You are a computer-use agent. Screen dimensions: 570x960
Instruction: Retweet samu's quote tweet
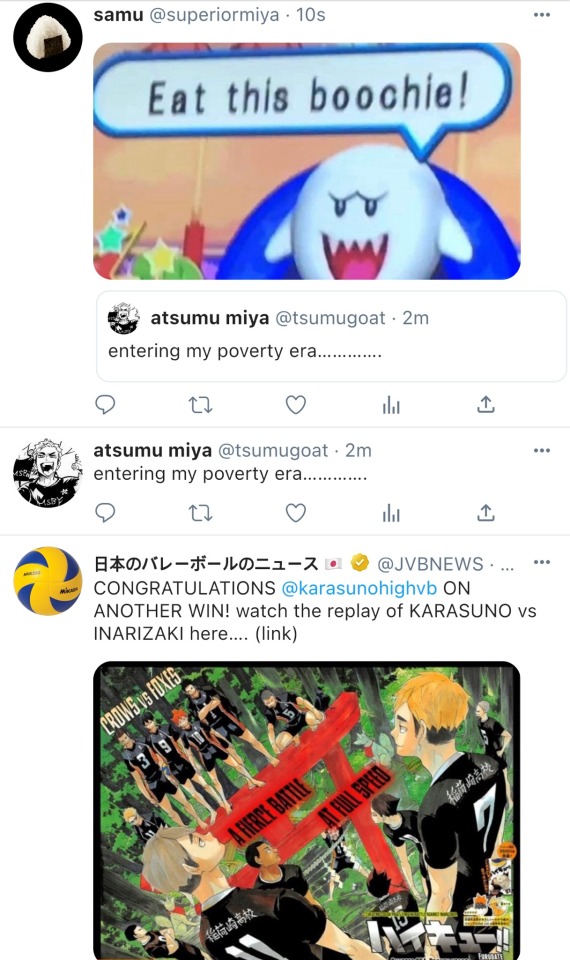click(x=200, y=405)
